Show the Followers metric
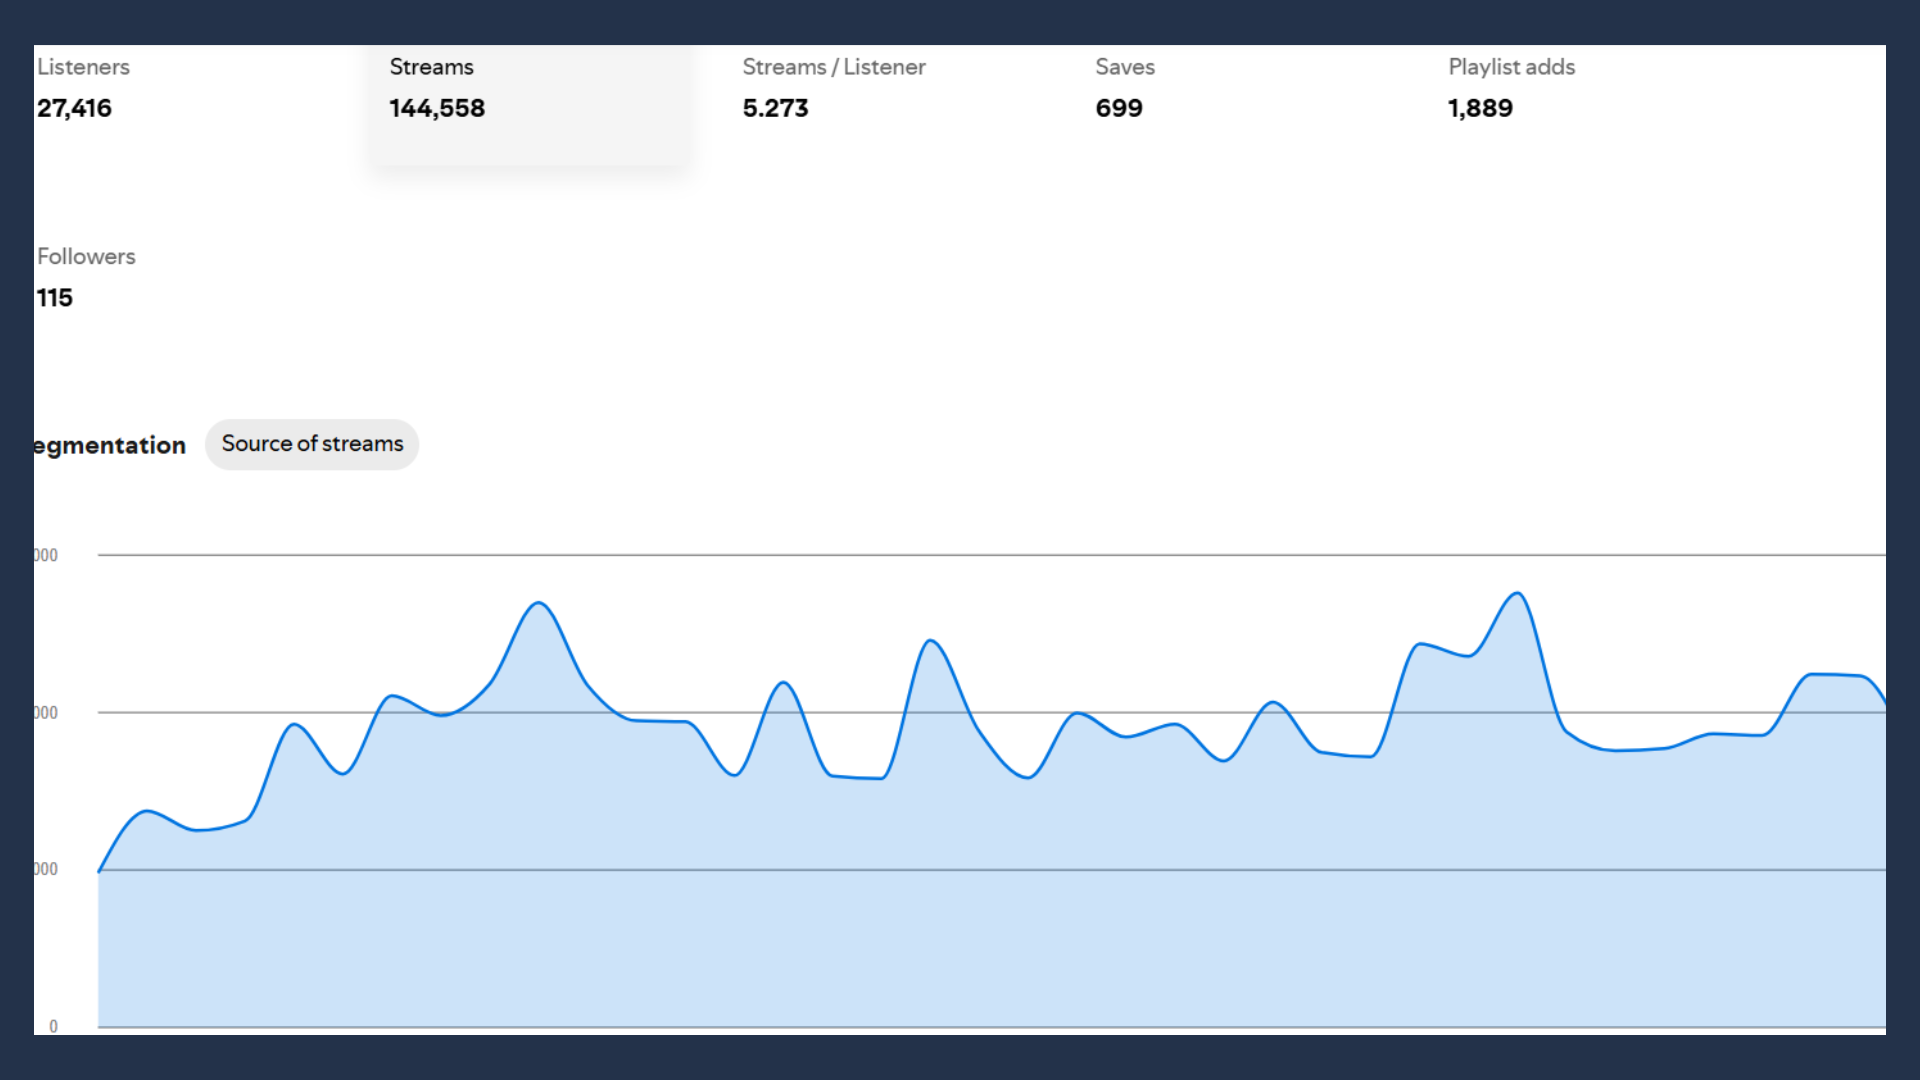 point(86,257)
